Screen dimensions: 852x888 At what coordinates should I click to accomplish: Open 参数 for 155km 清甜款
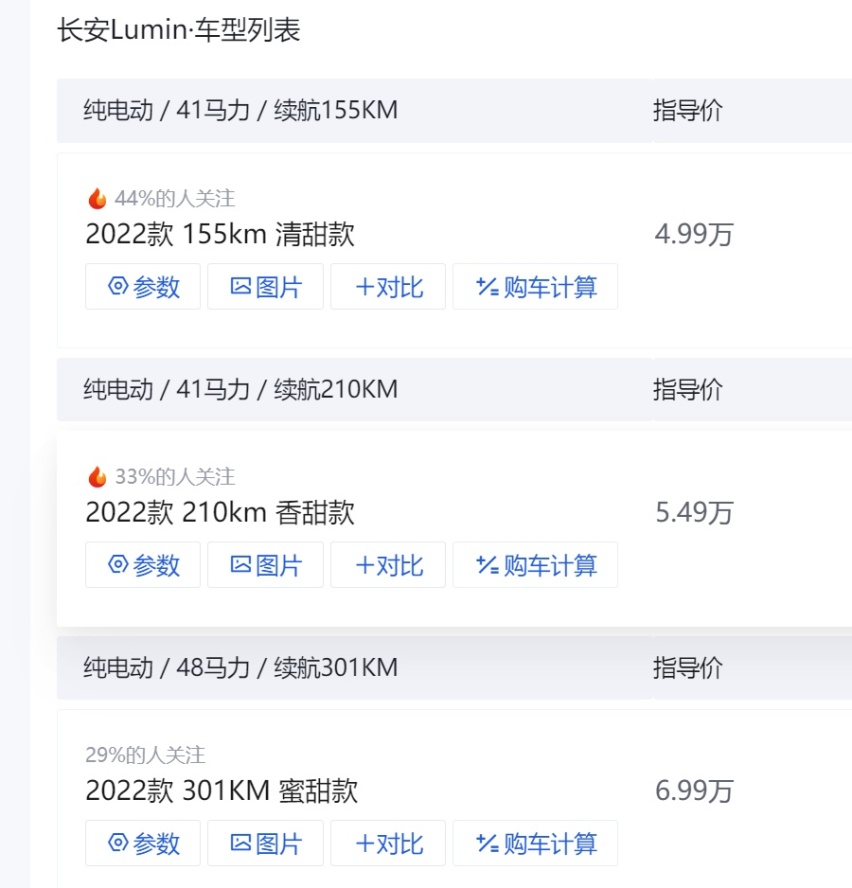[143, 287]
